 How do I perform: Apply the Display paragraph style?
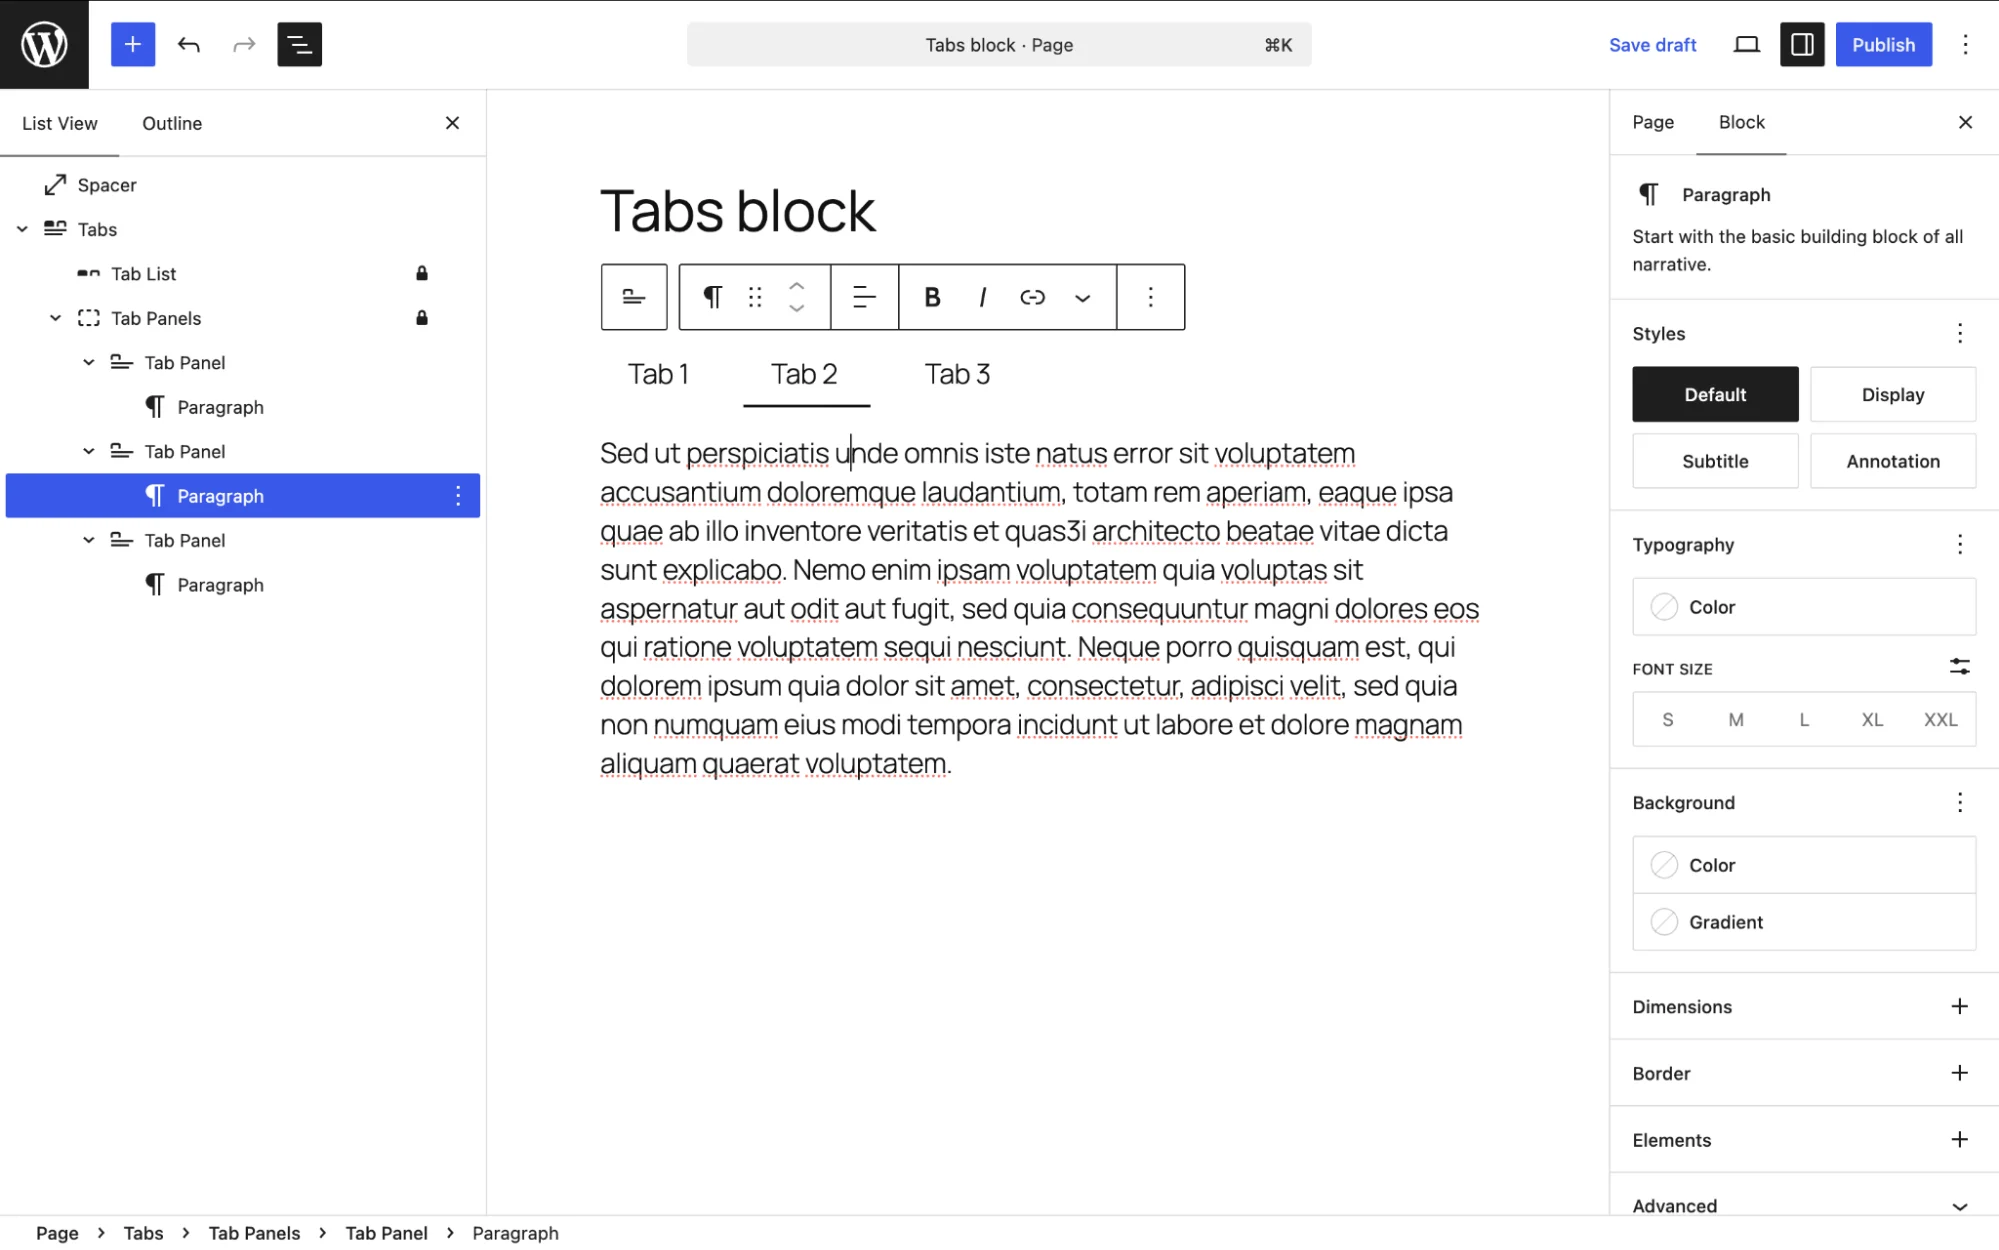pos(1892,394)
